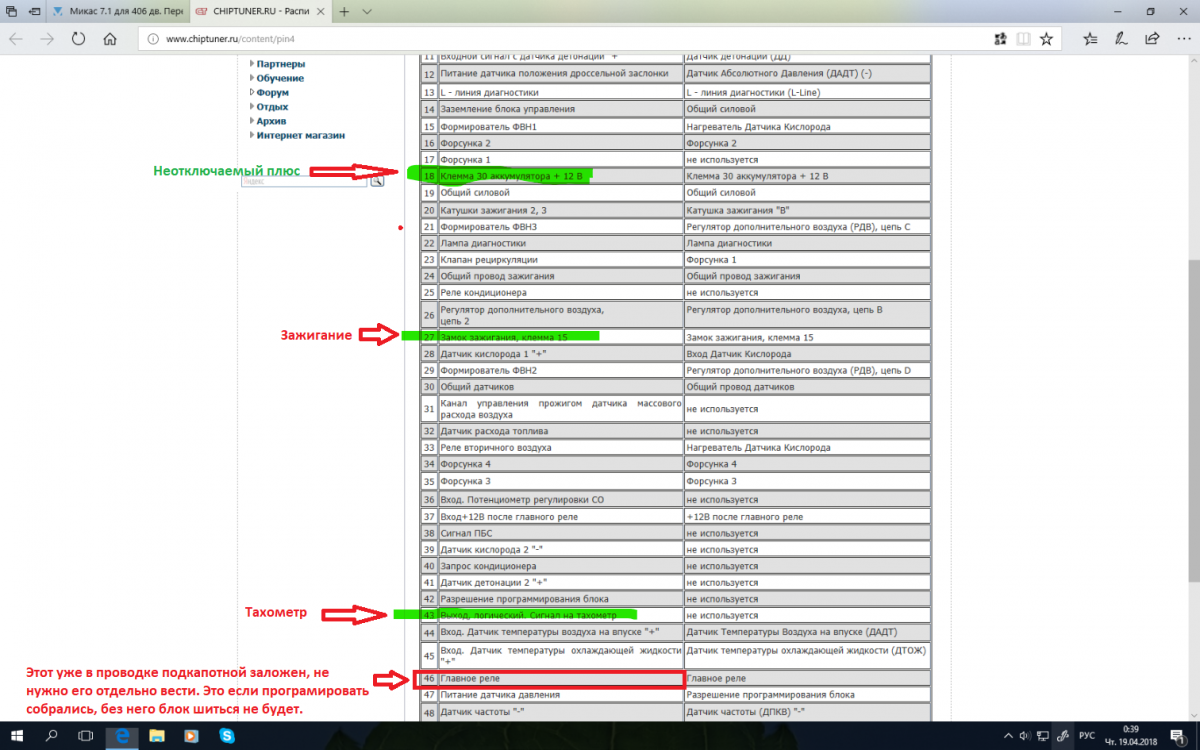
Task: Expand the Партнеры arrow
Action: (250, 64)
